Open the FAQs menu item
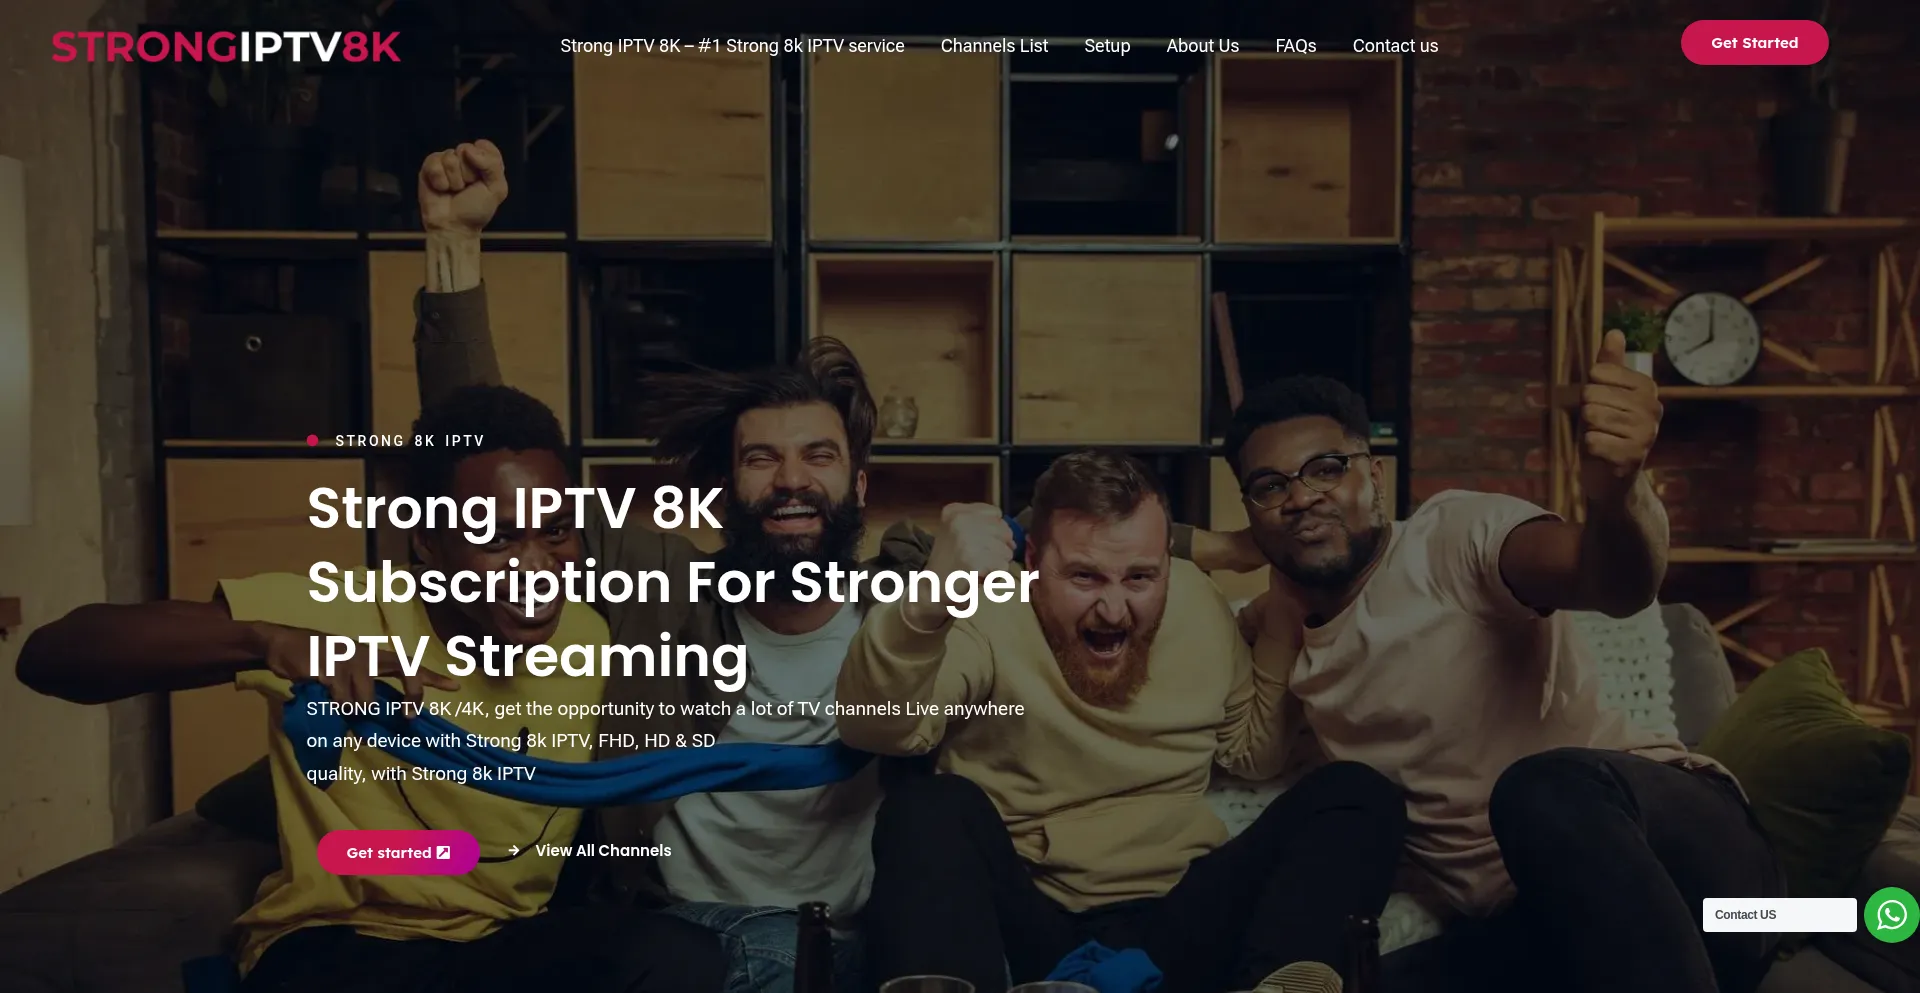This screenshot has height=993, width=1920. tap(1295, 46)
